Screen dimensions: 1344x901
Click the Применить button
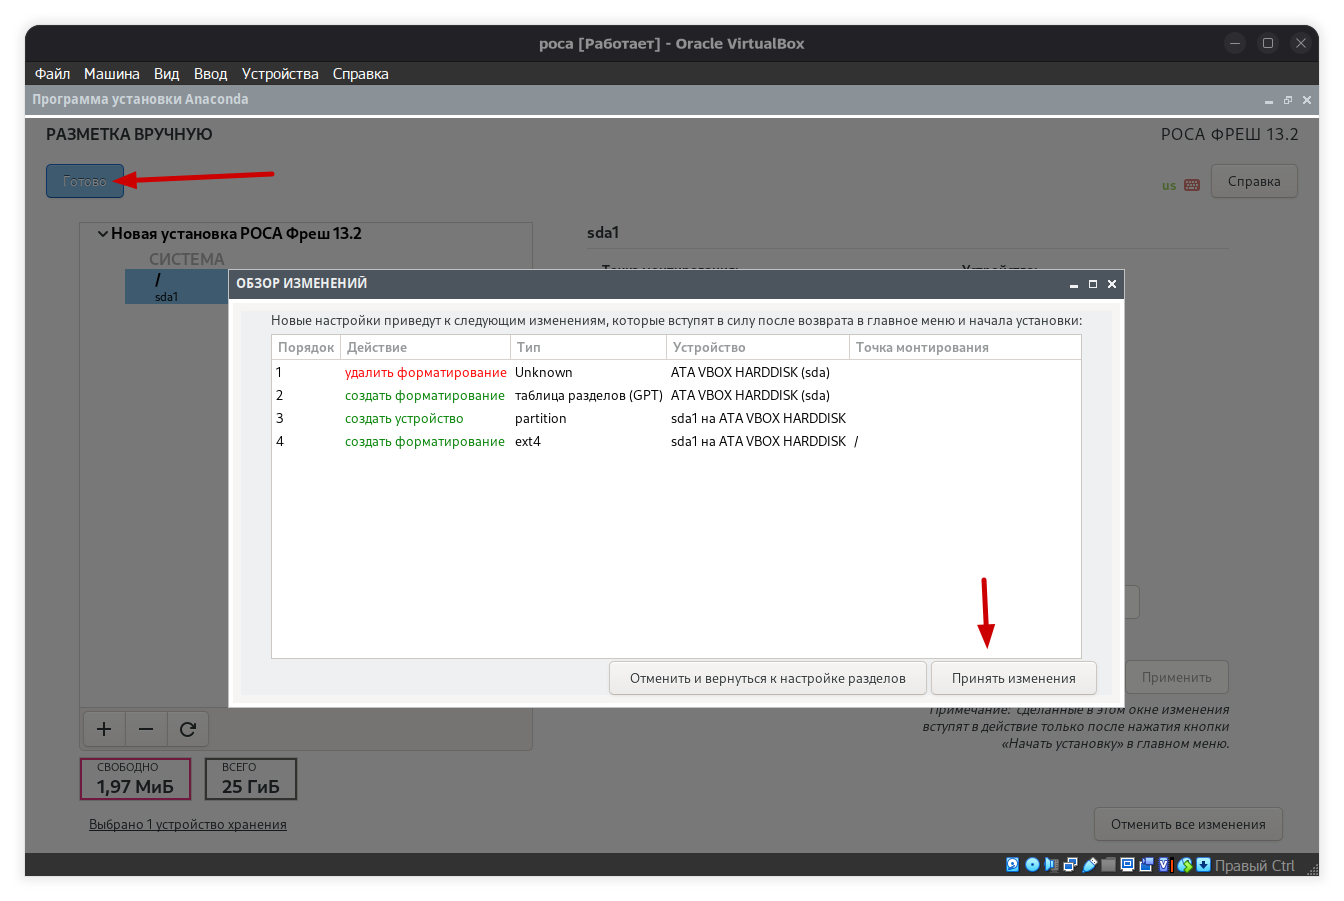pyautogui.click(x=1177, y=677)
